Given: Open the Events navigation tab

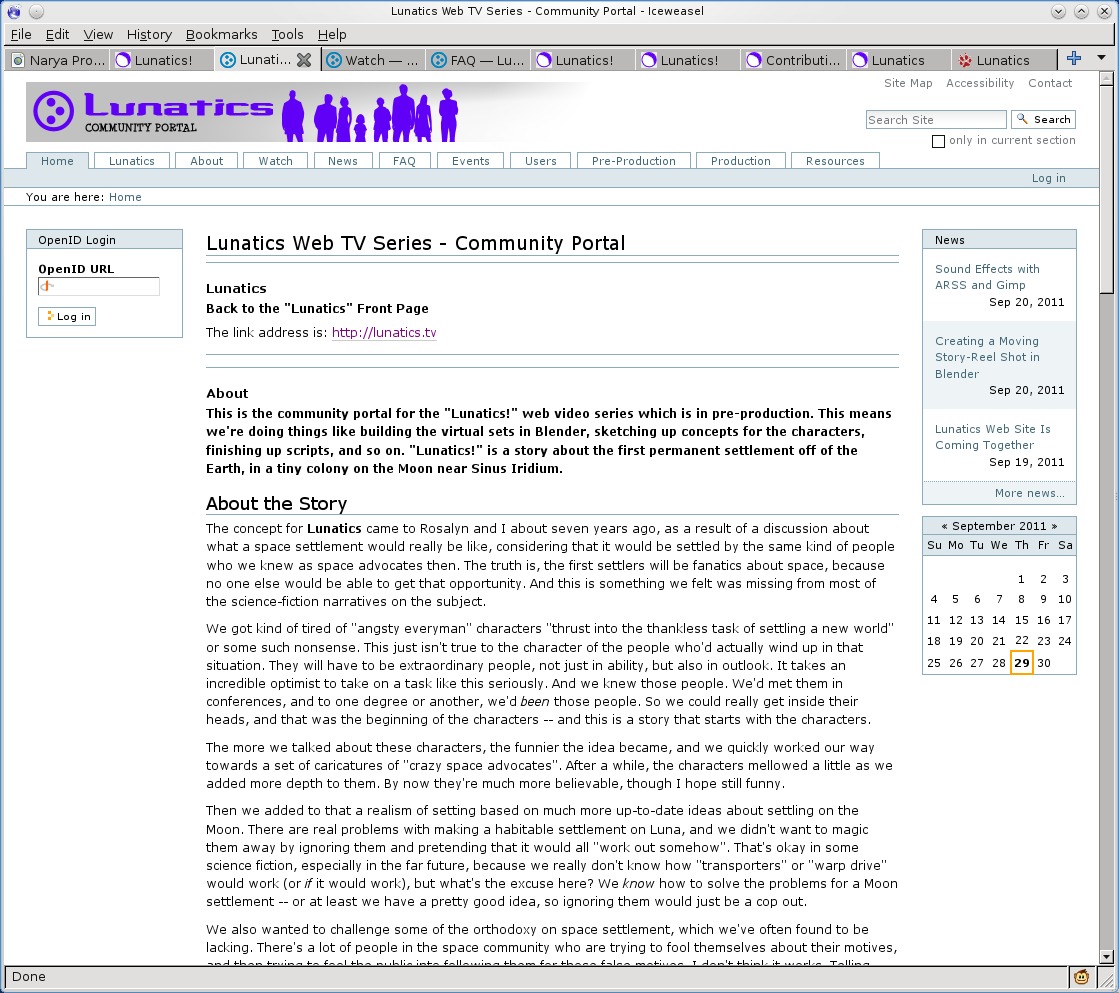Looking at the screenshot, I should (x=470, y=161).
